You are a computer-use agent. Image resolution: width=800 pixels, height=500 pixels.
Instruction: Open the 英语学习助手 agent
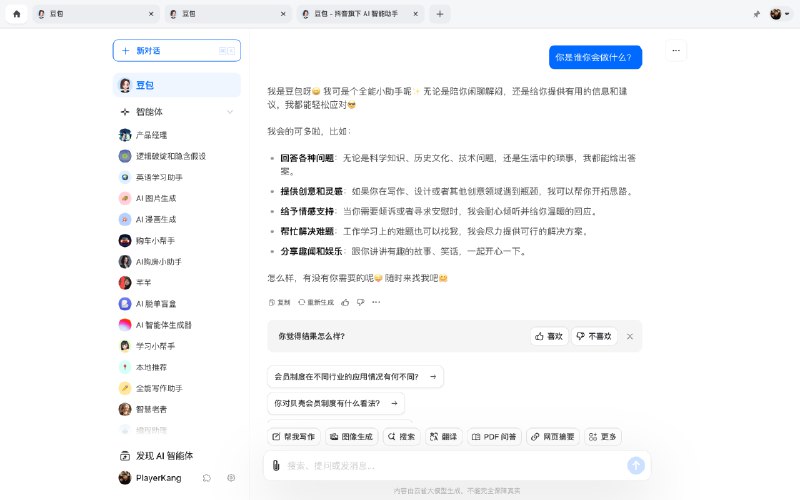tap(177, 177)
